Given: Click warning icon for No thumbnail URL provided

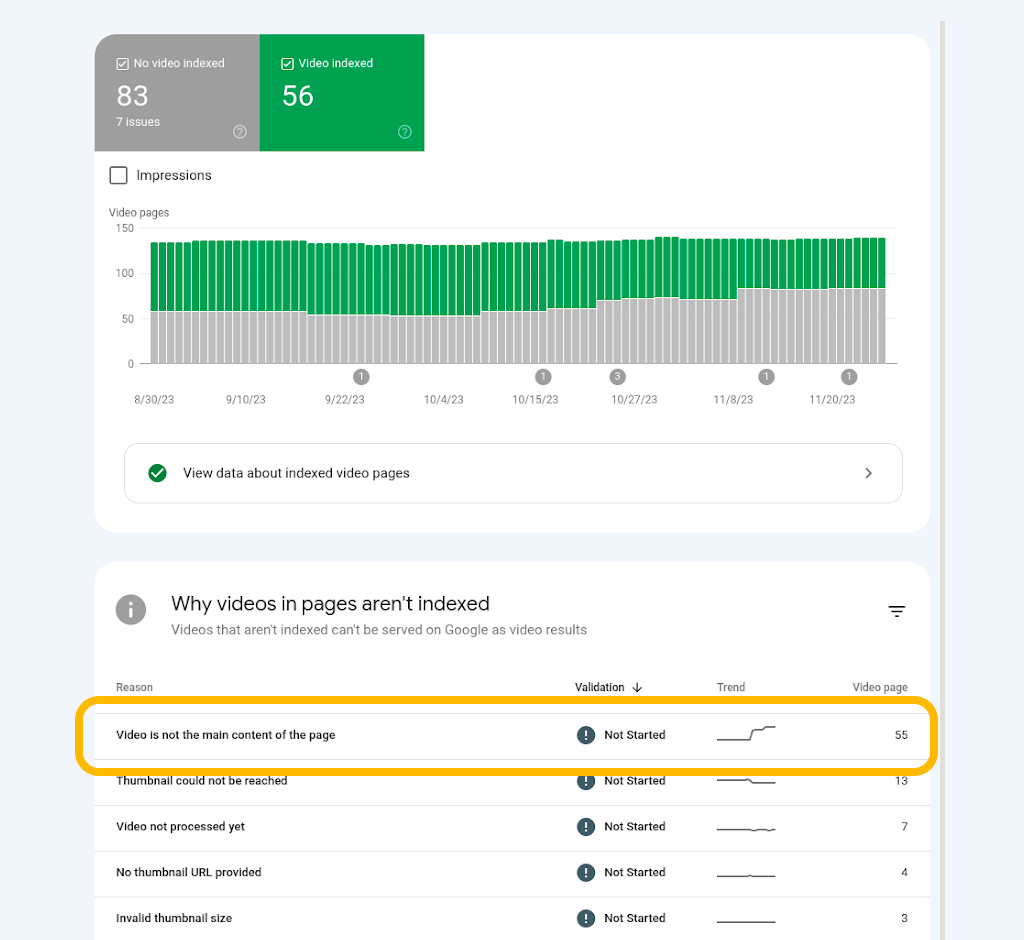Looking at the screenshot, I should click(x=586, y=873).
